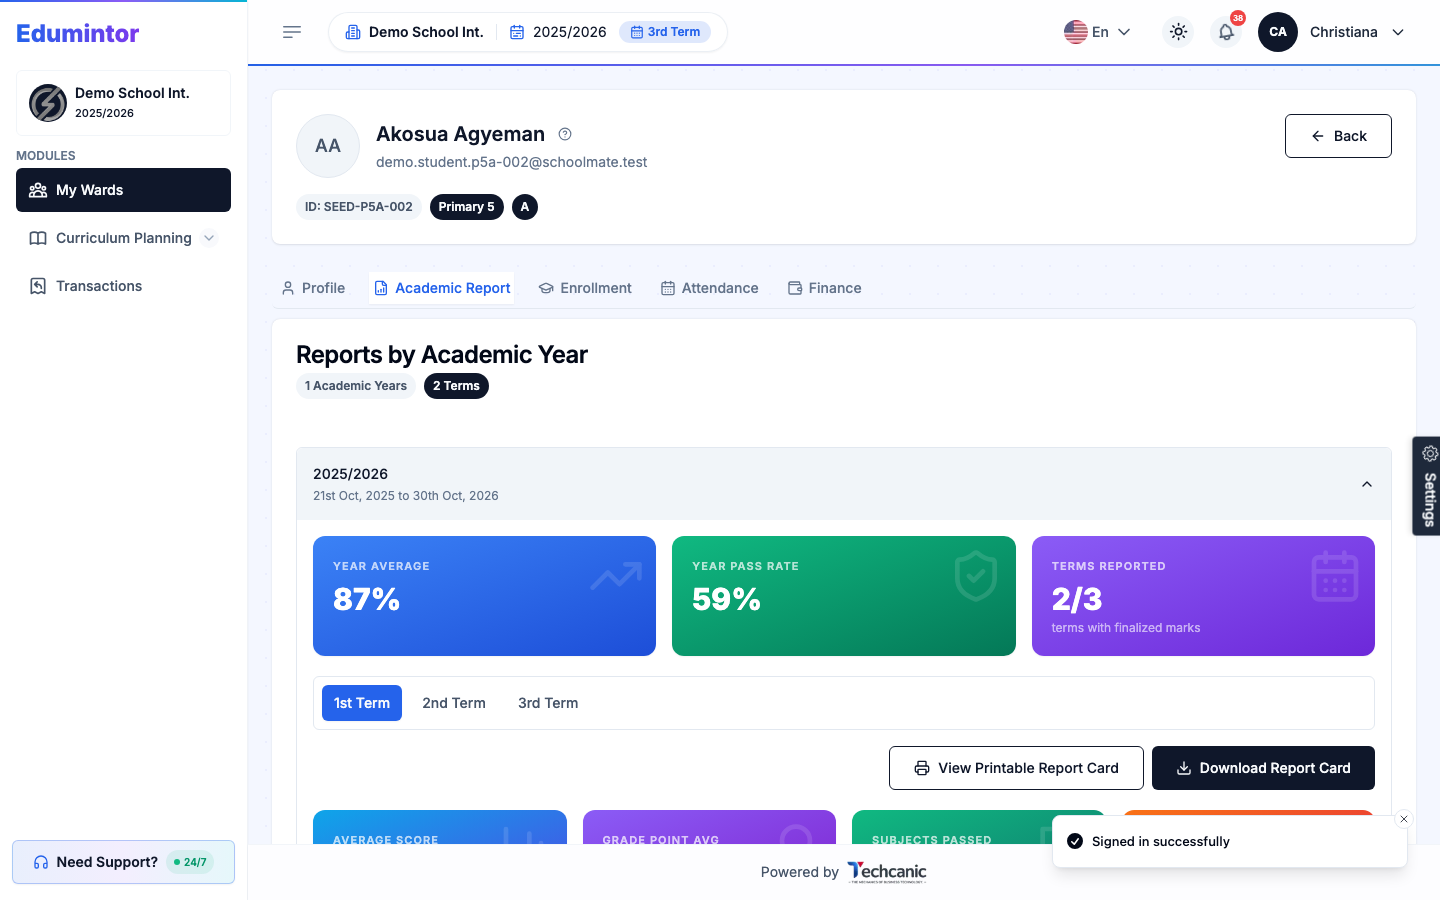Click Demo School Int. in top bar

coord(414,32)
